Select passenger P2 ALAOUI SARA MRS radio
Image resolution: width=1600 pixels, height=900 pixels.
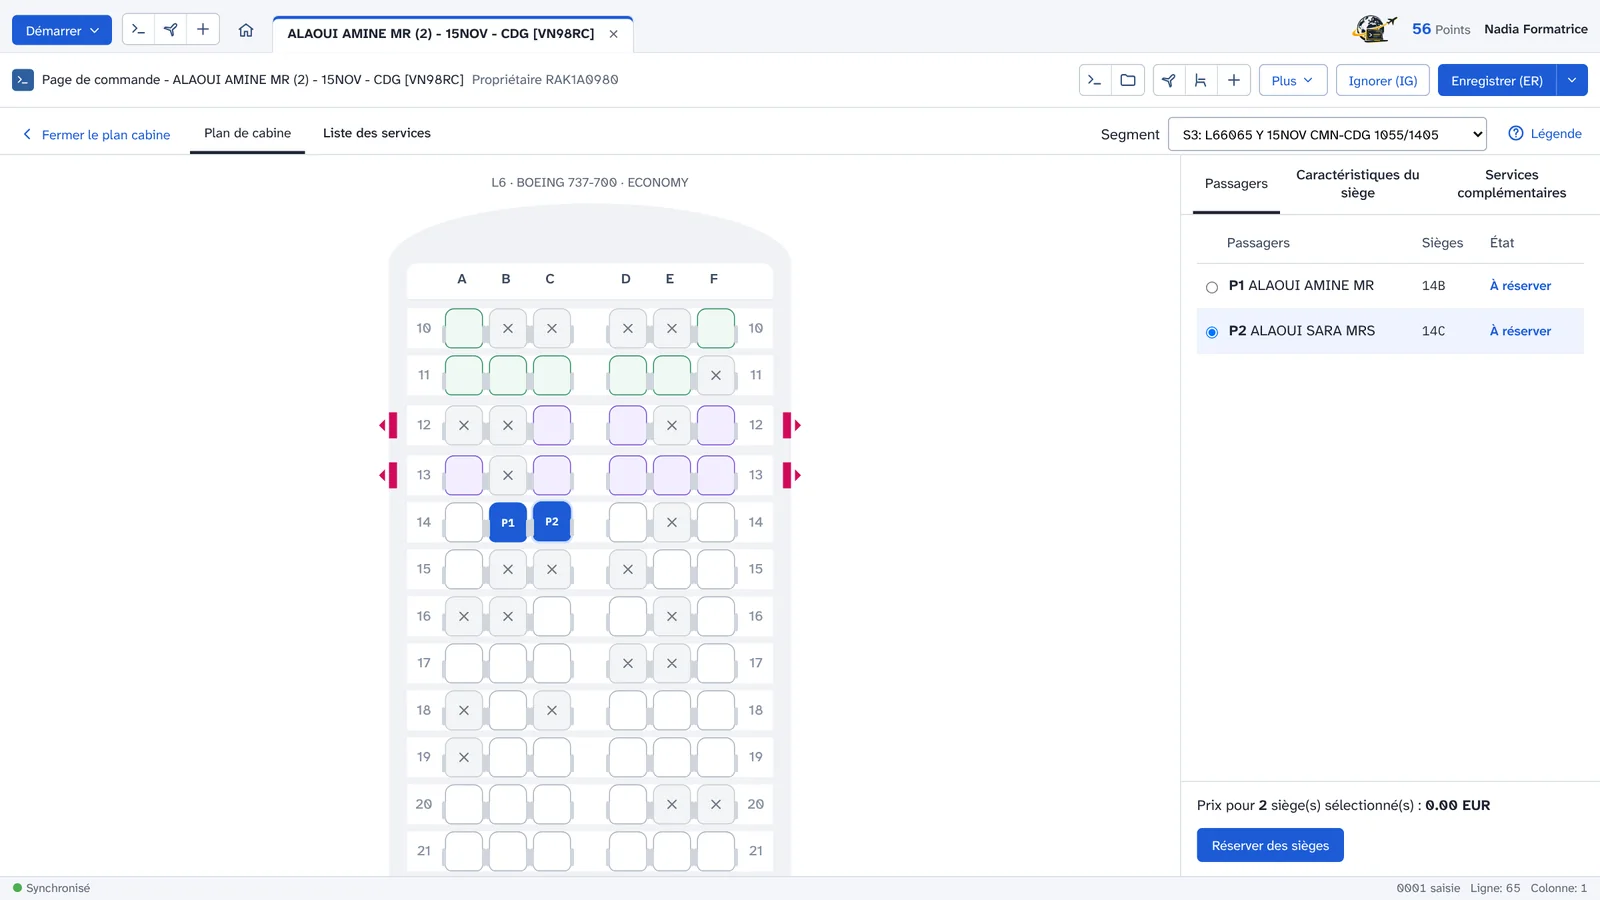pyautogui.click(x=1212, y=332)
